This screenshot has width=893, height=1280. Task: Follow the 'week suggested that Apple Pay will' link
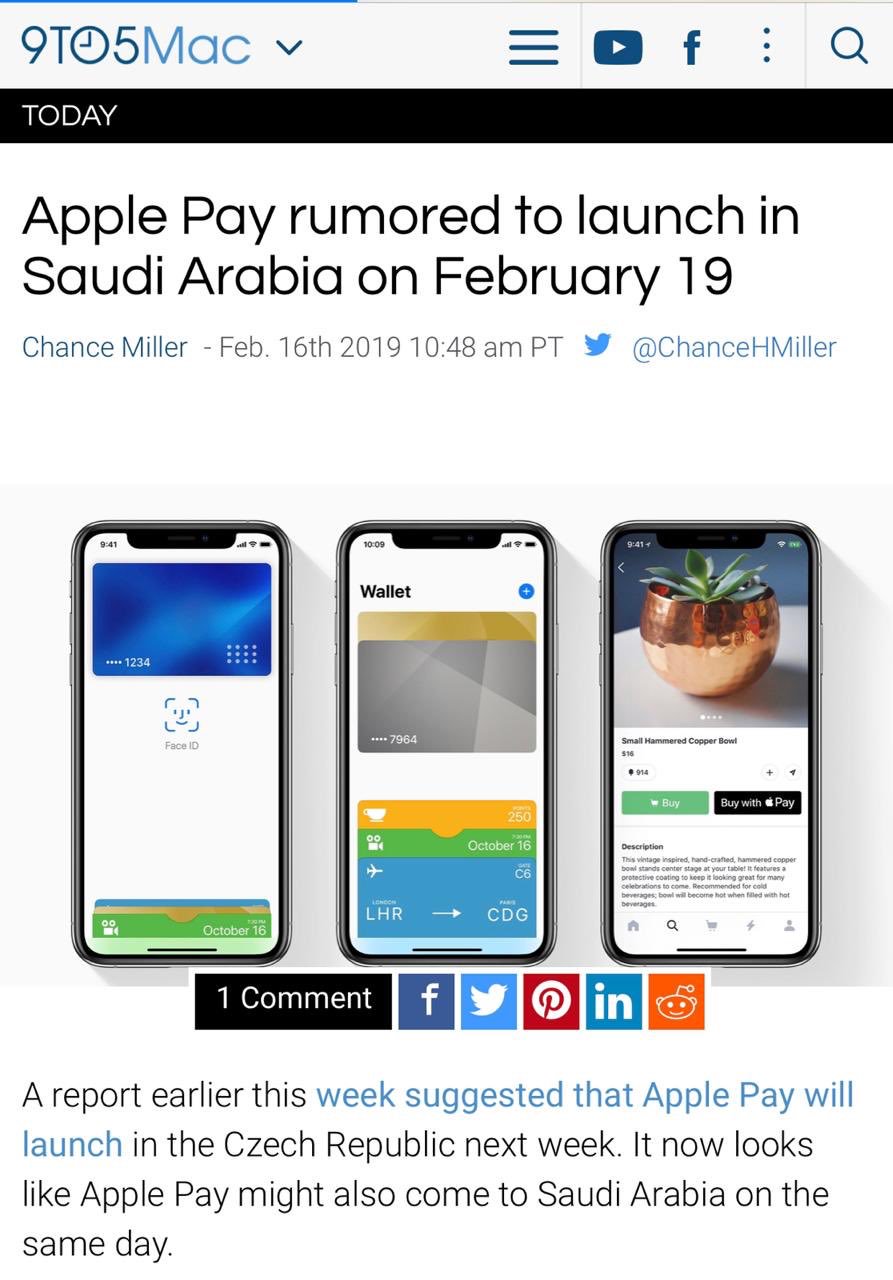point(585,1095)
